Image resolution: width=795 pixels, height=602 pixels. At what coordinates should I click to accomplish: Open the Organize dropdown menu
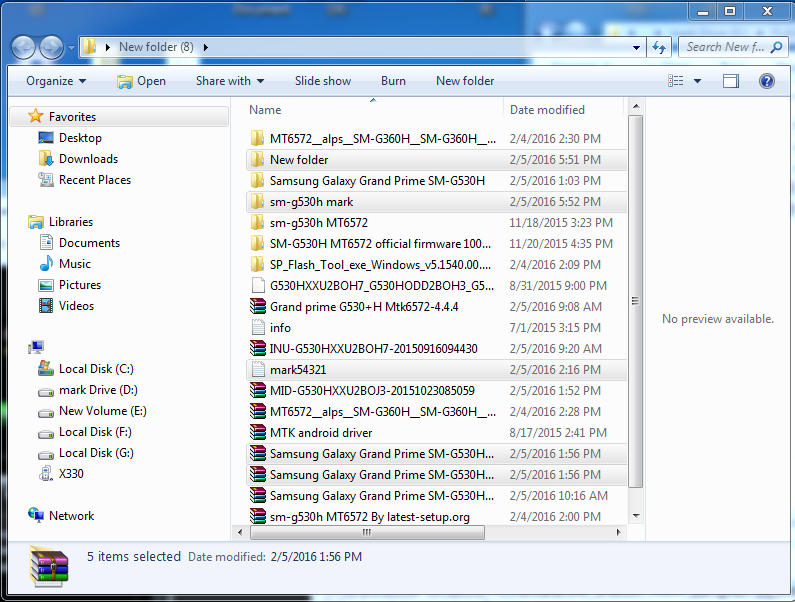click(56, 81)
